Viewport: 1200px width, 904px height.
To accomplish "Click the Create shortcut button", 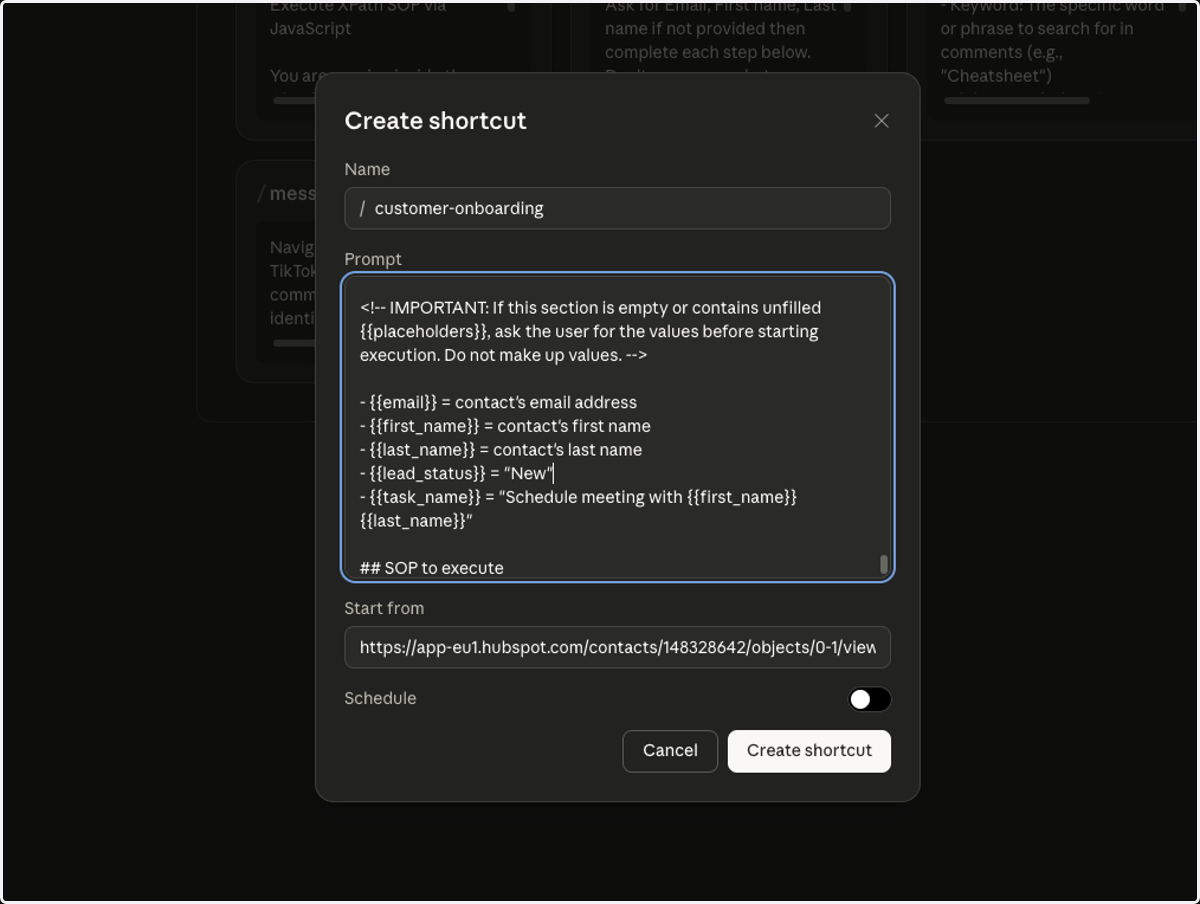I will click(809, 751).
